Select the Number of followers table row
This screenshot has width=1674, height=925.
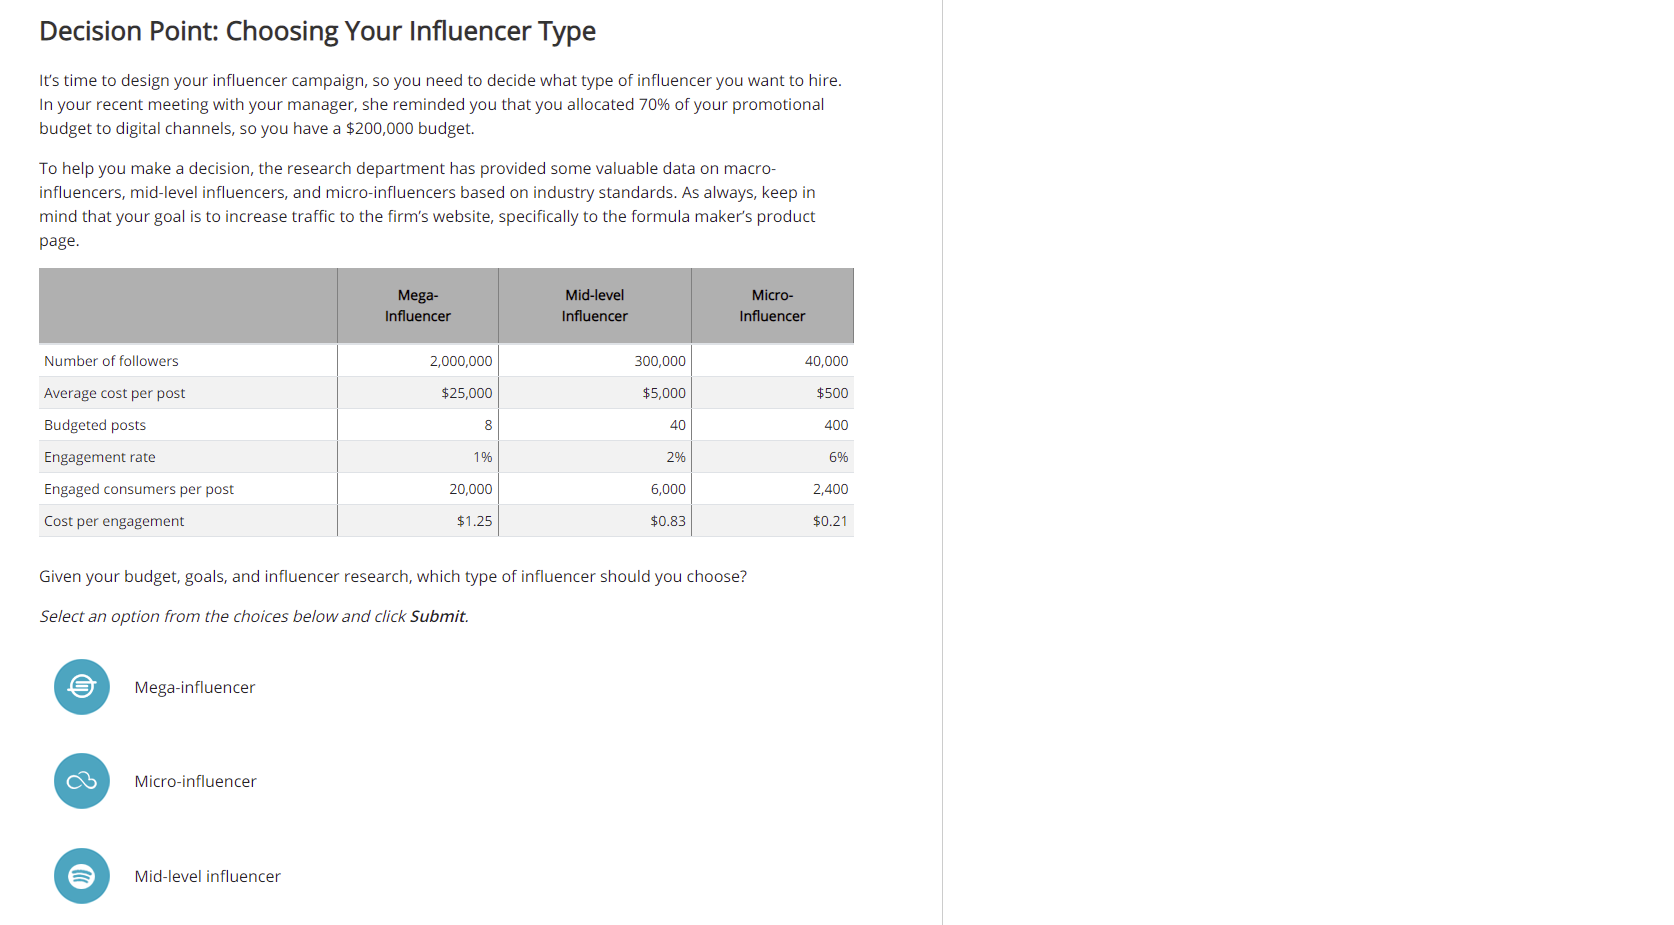click(x=111, y=360)
